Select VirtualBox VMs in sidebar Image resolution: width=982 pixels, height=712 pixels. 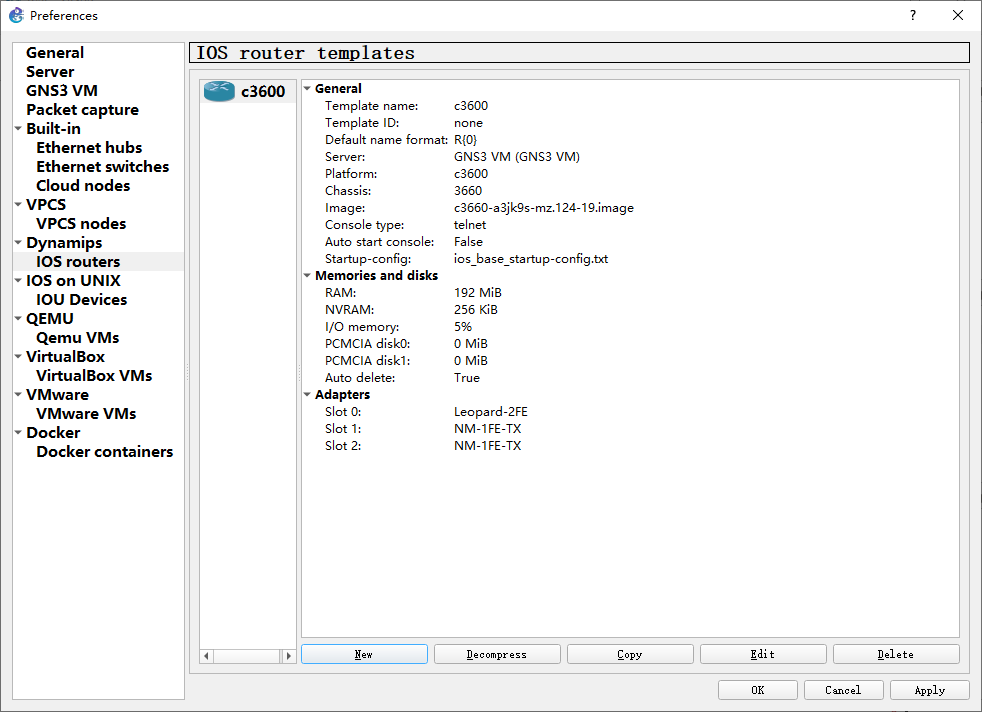click(94, 376)
